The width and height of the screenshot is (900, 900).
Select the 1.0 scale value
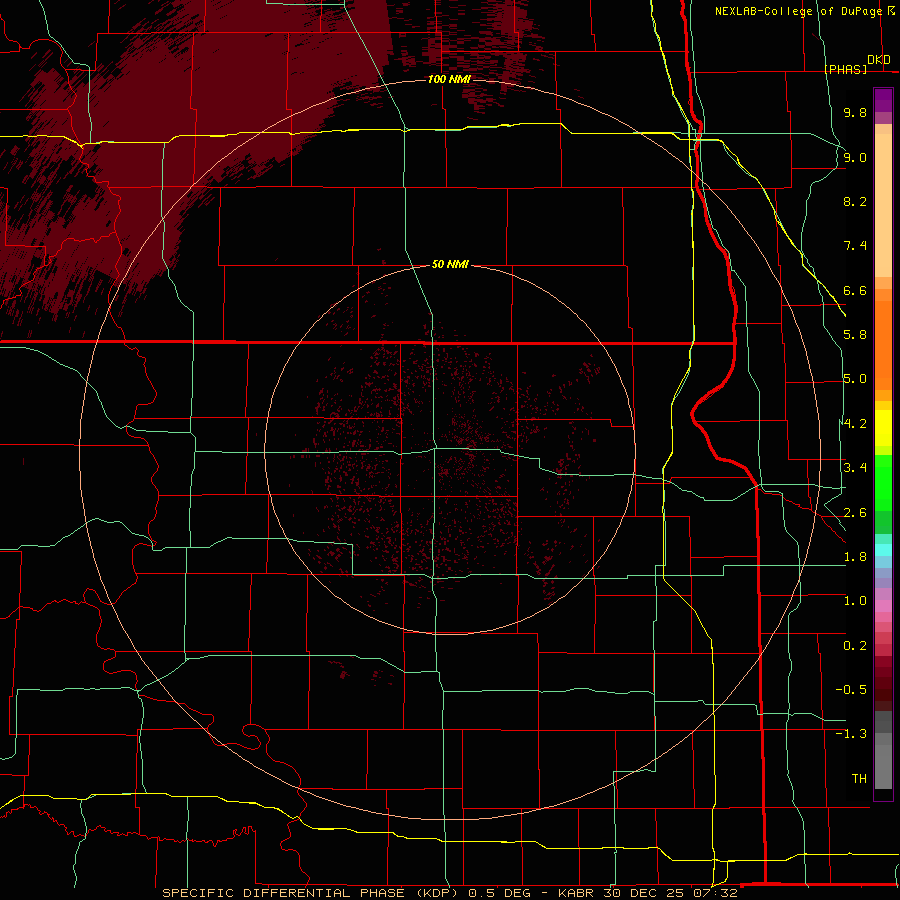click(855, 601)
